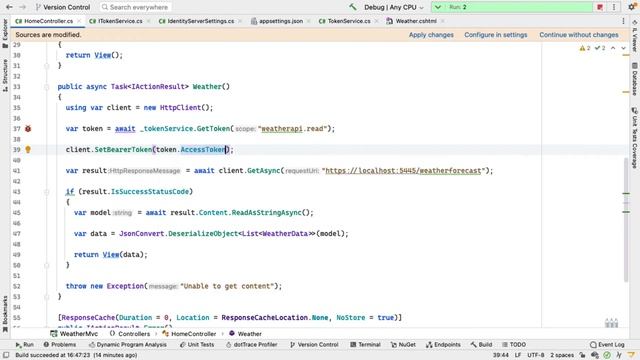640x360 pixels.
Task: Change the LF line separator
Action: point(518,355)
